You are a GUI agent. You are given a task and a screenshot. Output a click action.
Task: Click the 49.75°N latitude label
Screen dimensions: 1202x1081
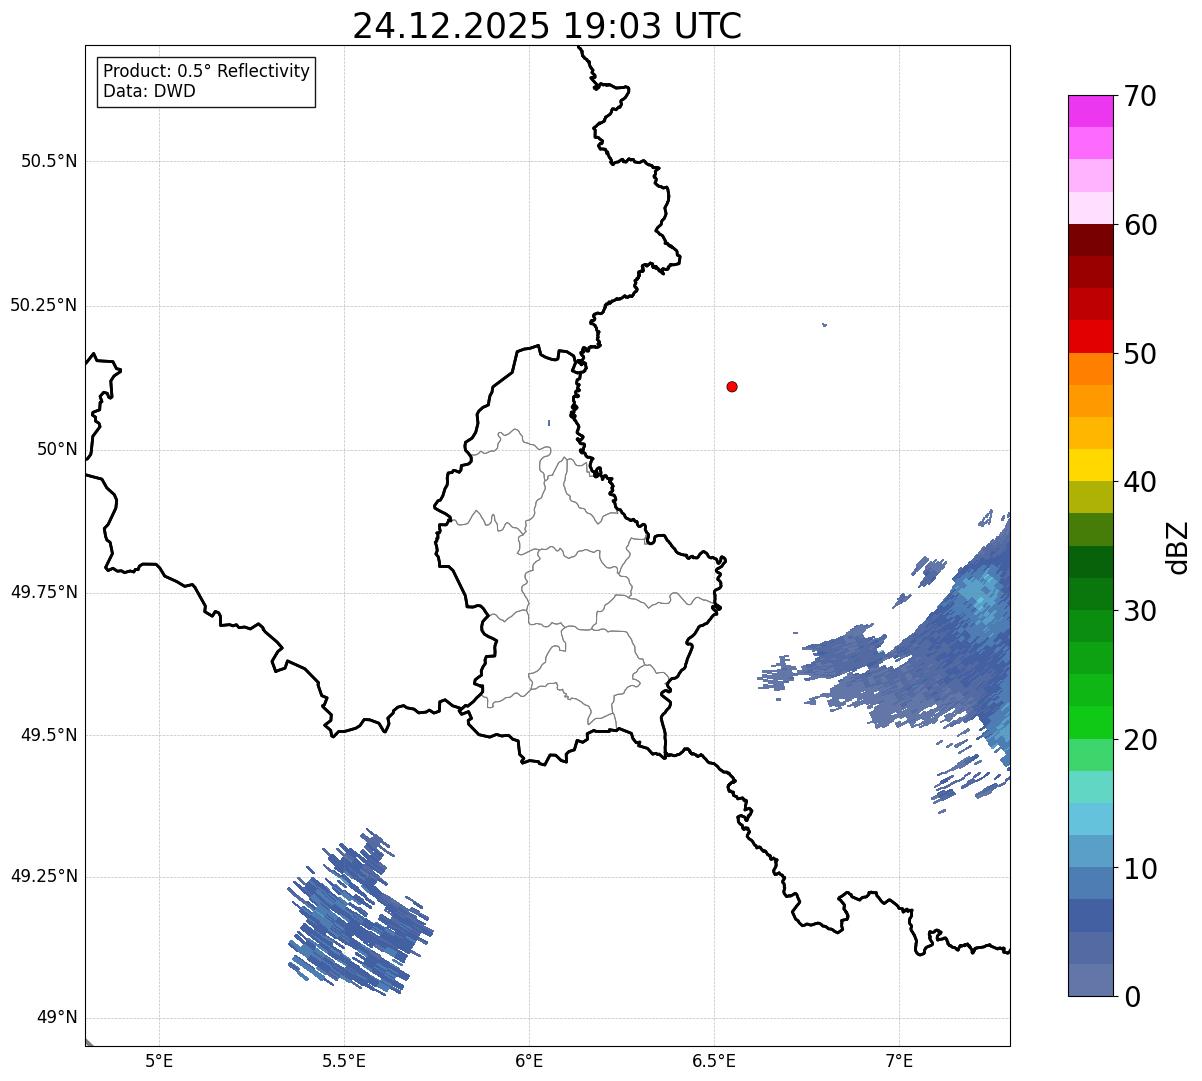tap(44, 592)
